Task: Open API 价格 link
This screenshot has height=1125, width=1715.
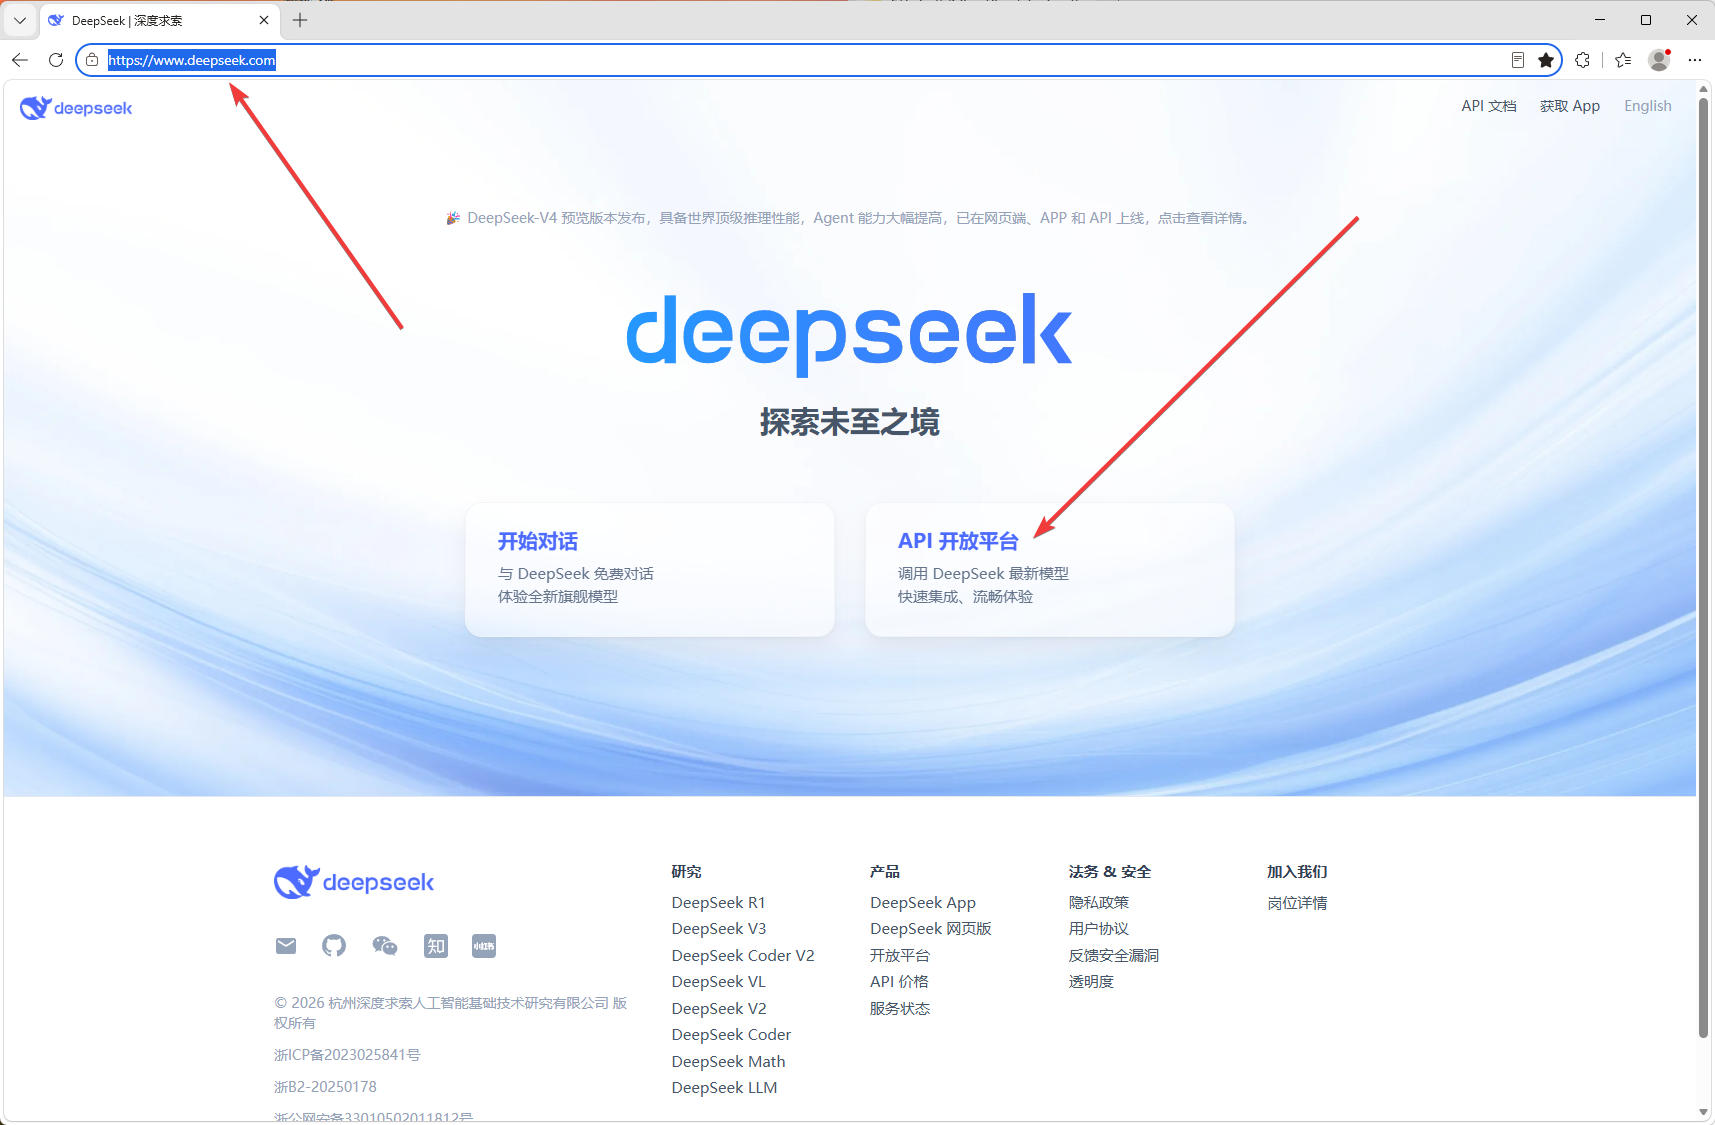Action: pos(899,982)
